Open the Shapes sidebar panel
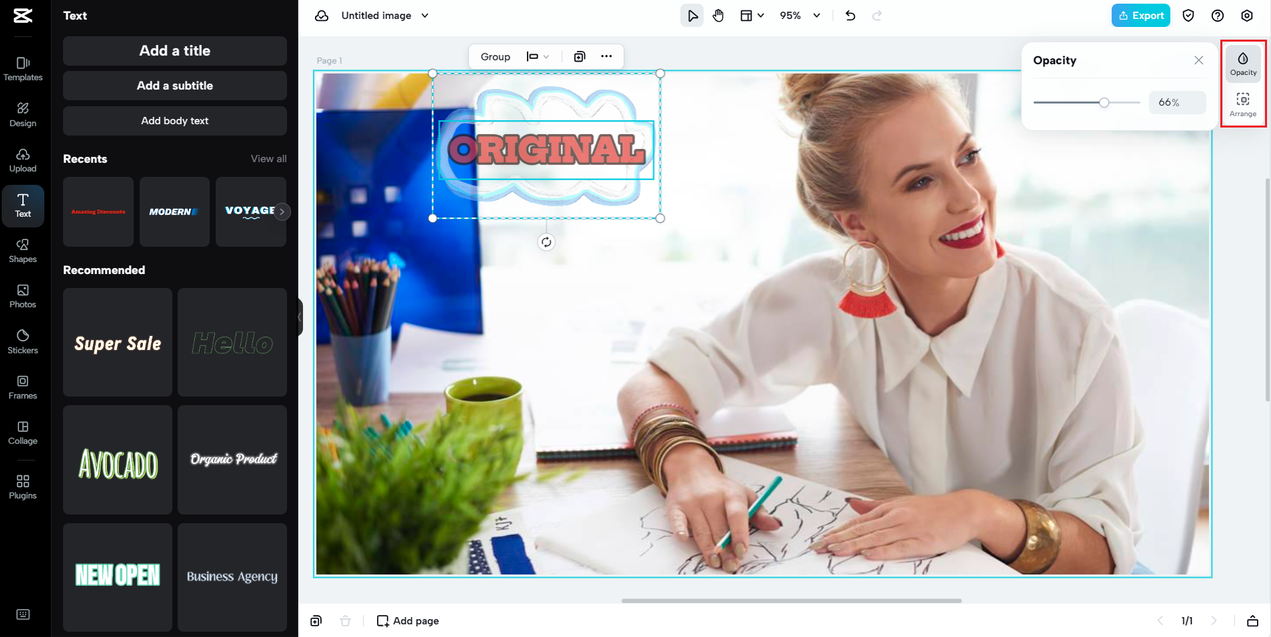The width and height of the screenshot is (1271, 637). point(23,251)
